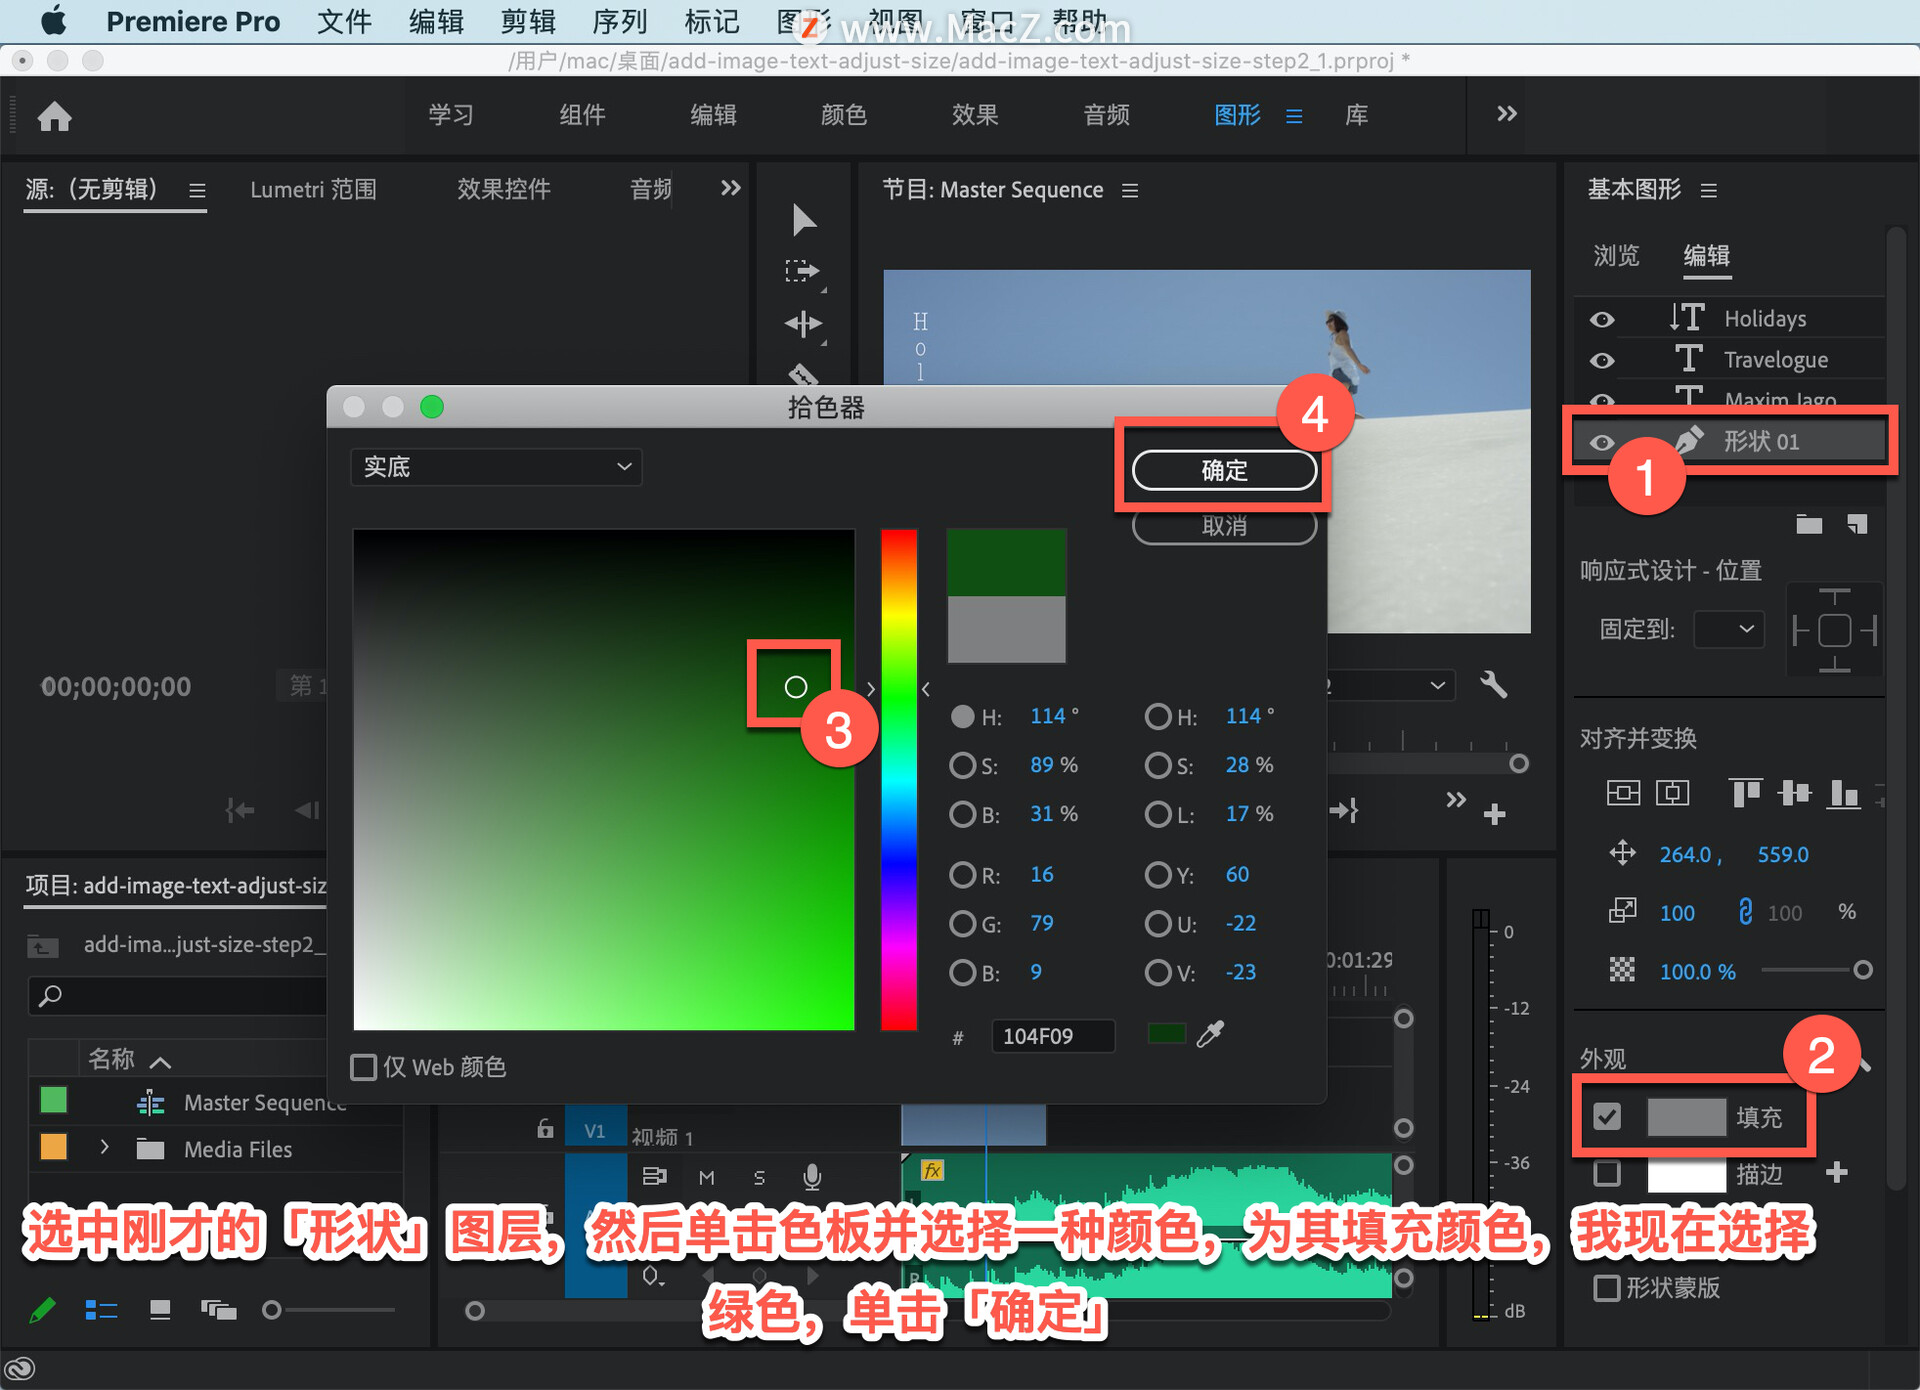Click the new layer icon in Essential Graphics
The width and height of the screenshot is (1920, 1390).
tap(1857, 524)
